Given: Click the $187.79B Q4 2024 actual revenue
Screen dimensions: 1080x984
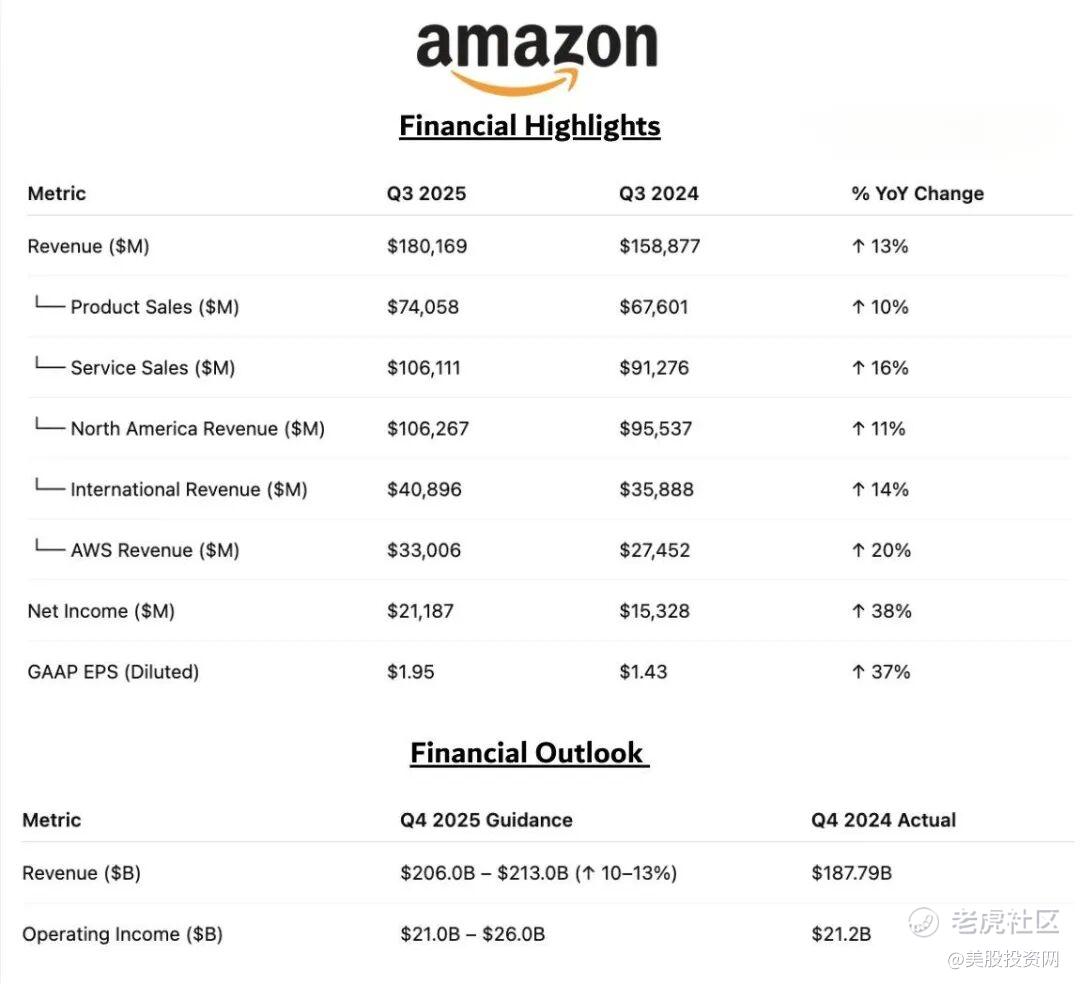Looking at the screenshot, I should [x=851, y=873].
